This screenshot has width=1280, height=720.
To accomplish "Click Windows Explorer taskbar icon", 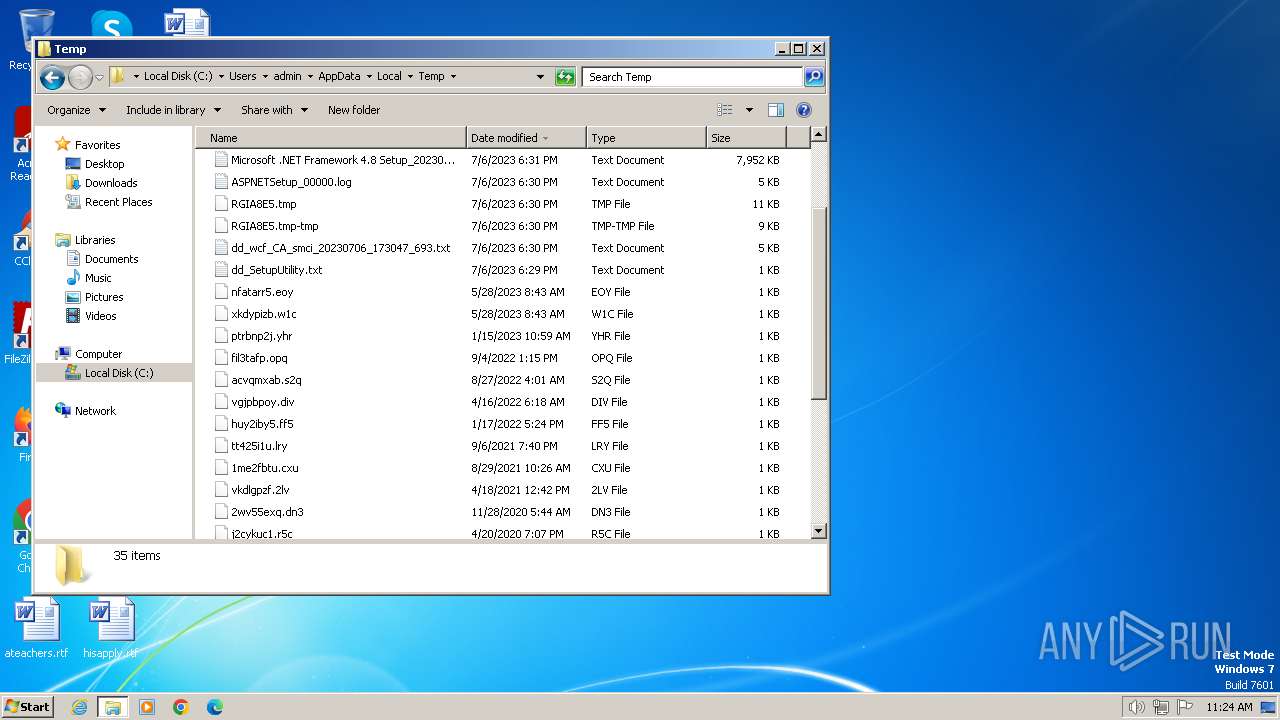I will pyautogui.click(x=112, y=707).
